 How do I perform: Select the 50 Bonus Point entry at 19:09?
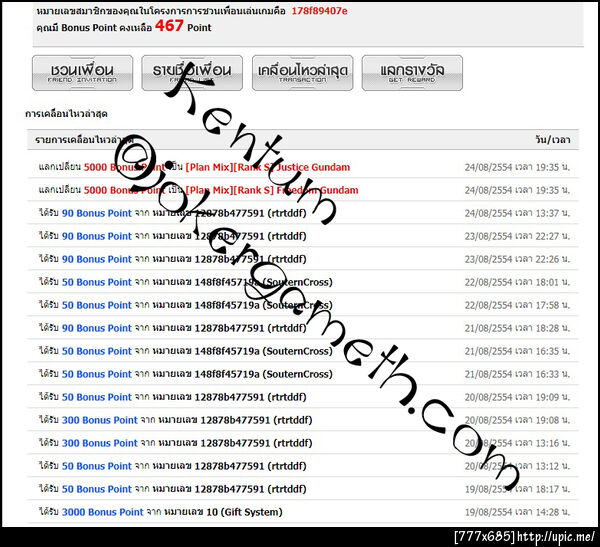click(303, 397)
